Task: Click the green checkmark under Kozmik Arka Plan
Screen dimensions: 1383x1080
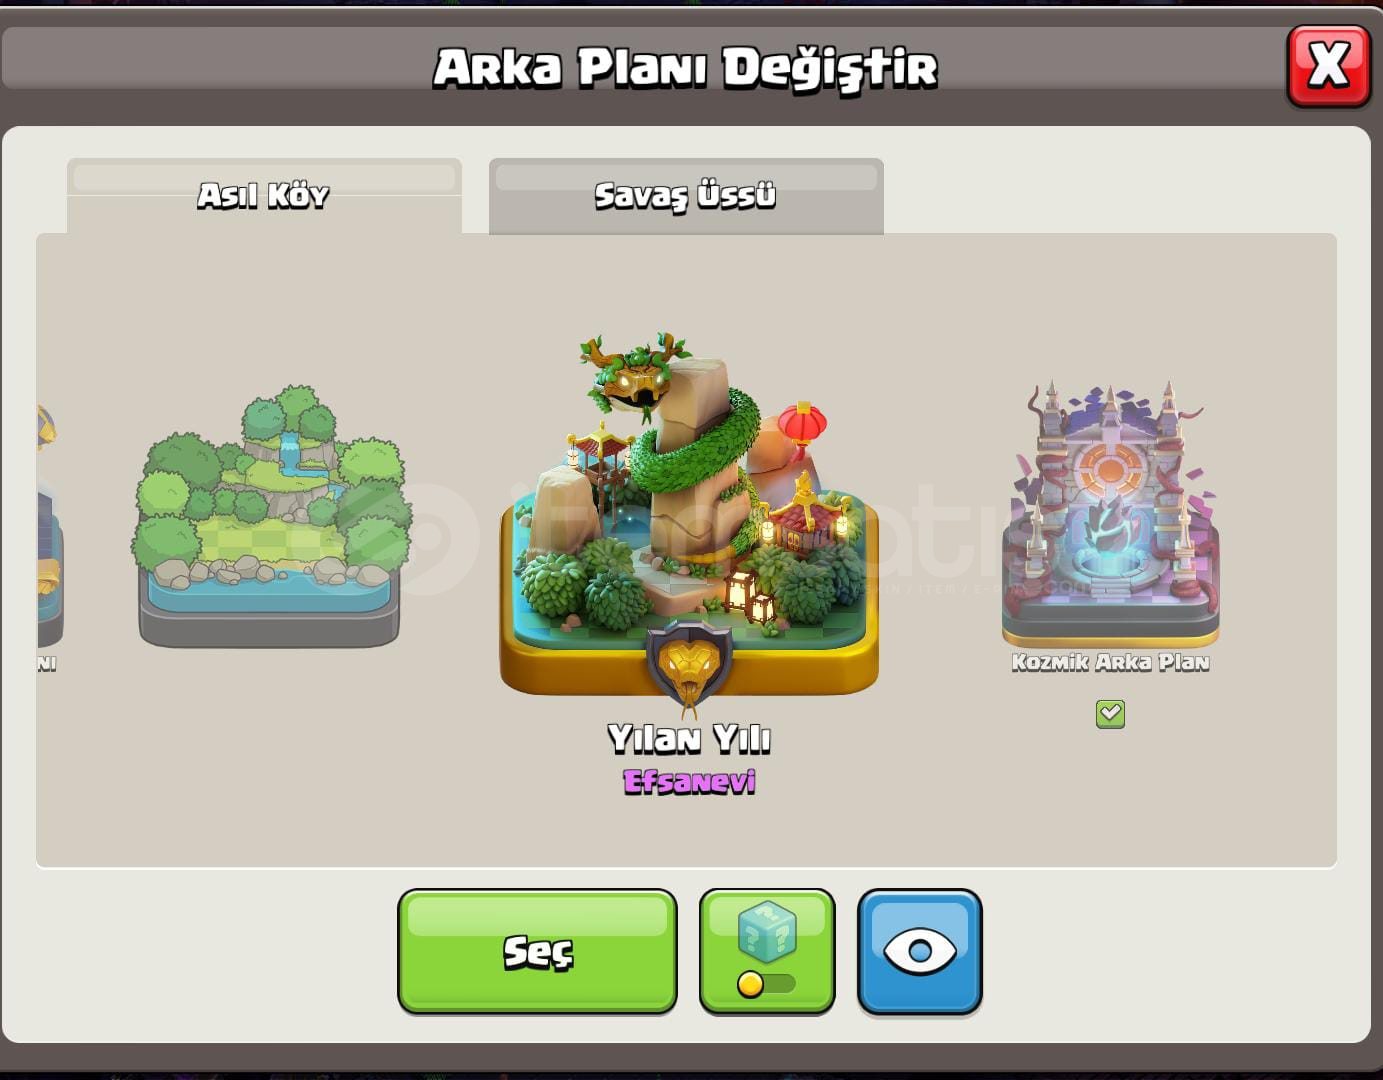Action: click(x=1110, y=714)
